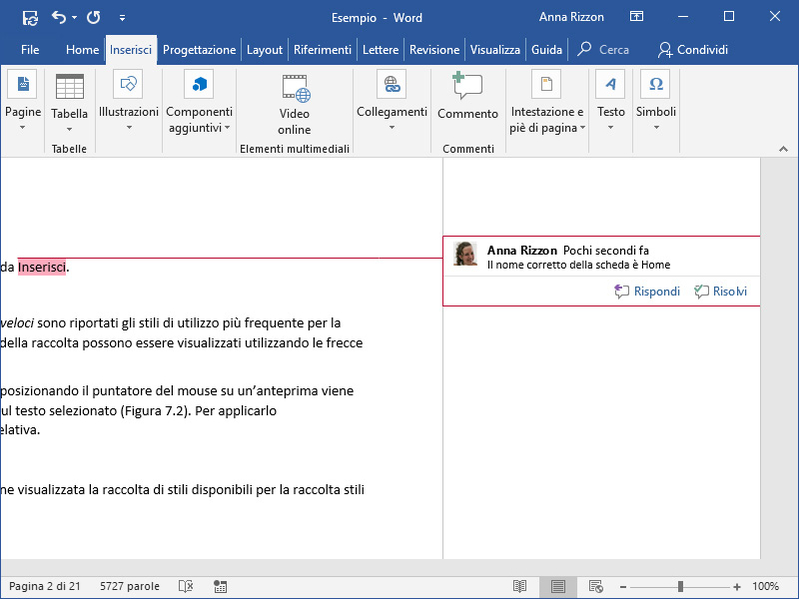799x599 pixels.
Task: Undo the last action
Action: (x=59, y=18)
